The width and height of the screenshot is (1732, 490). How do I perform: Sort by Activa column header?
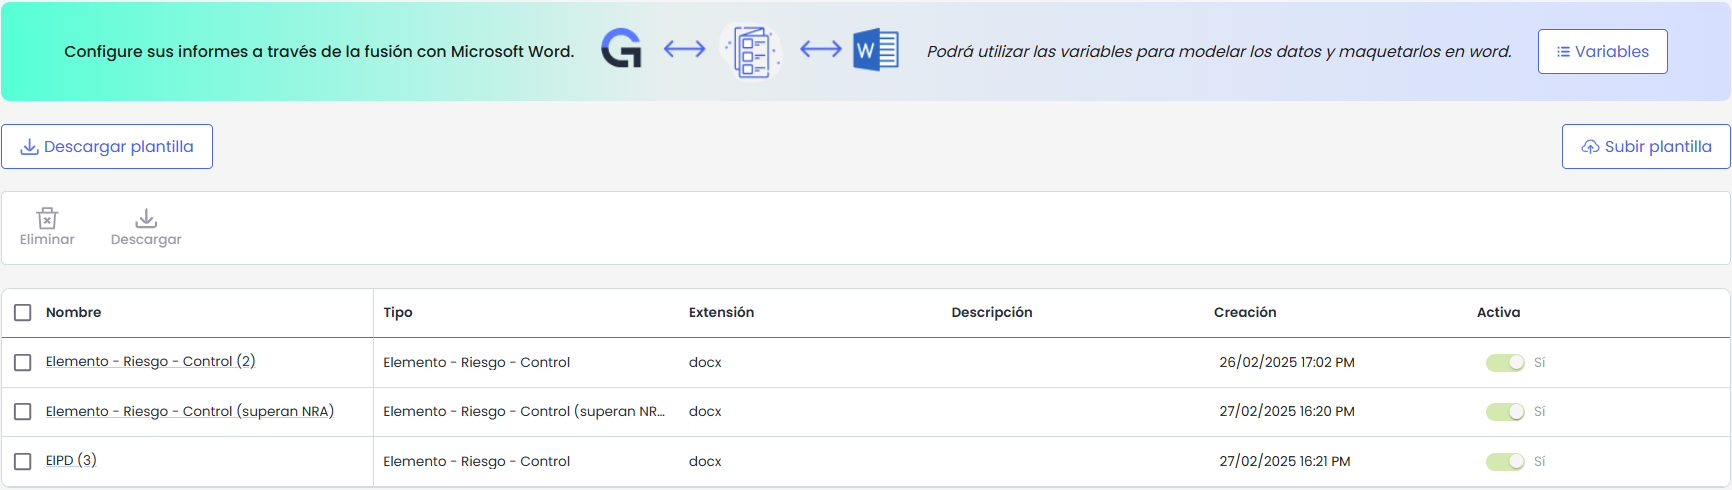coord(1498,312)
